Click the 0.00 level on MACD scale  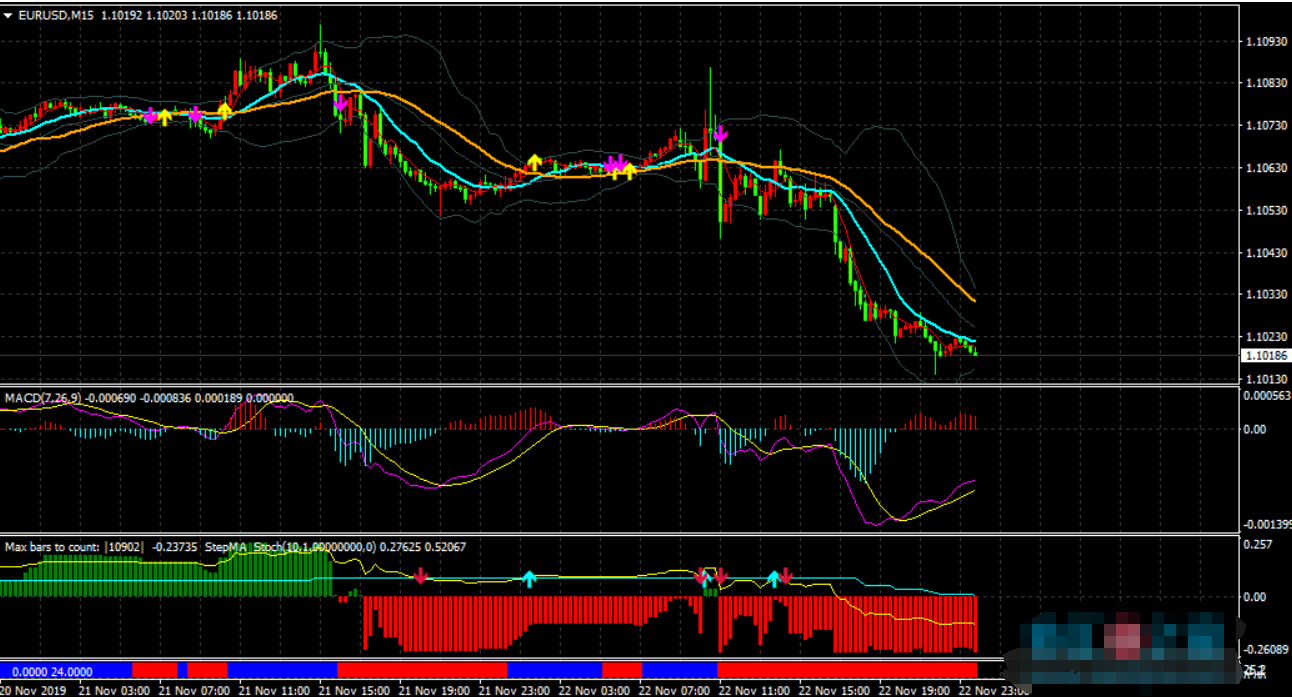coord(1256,430)
